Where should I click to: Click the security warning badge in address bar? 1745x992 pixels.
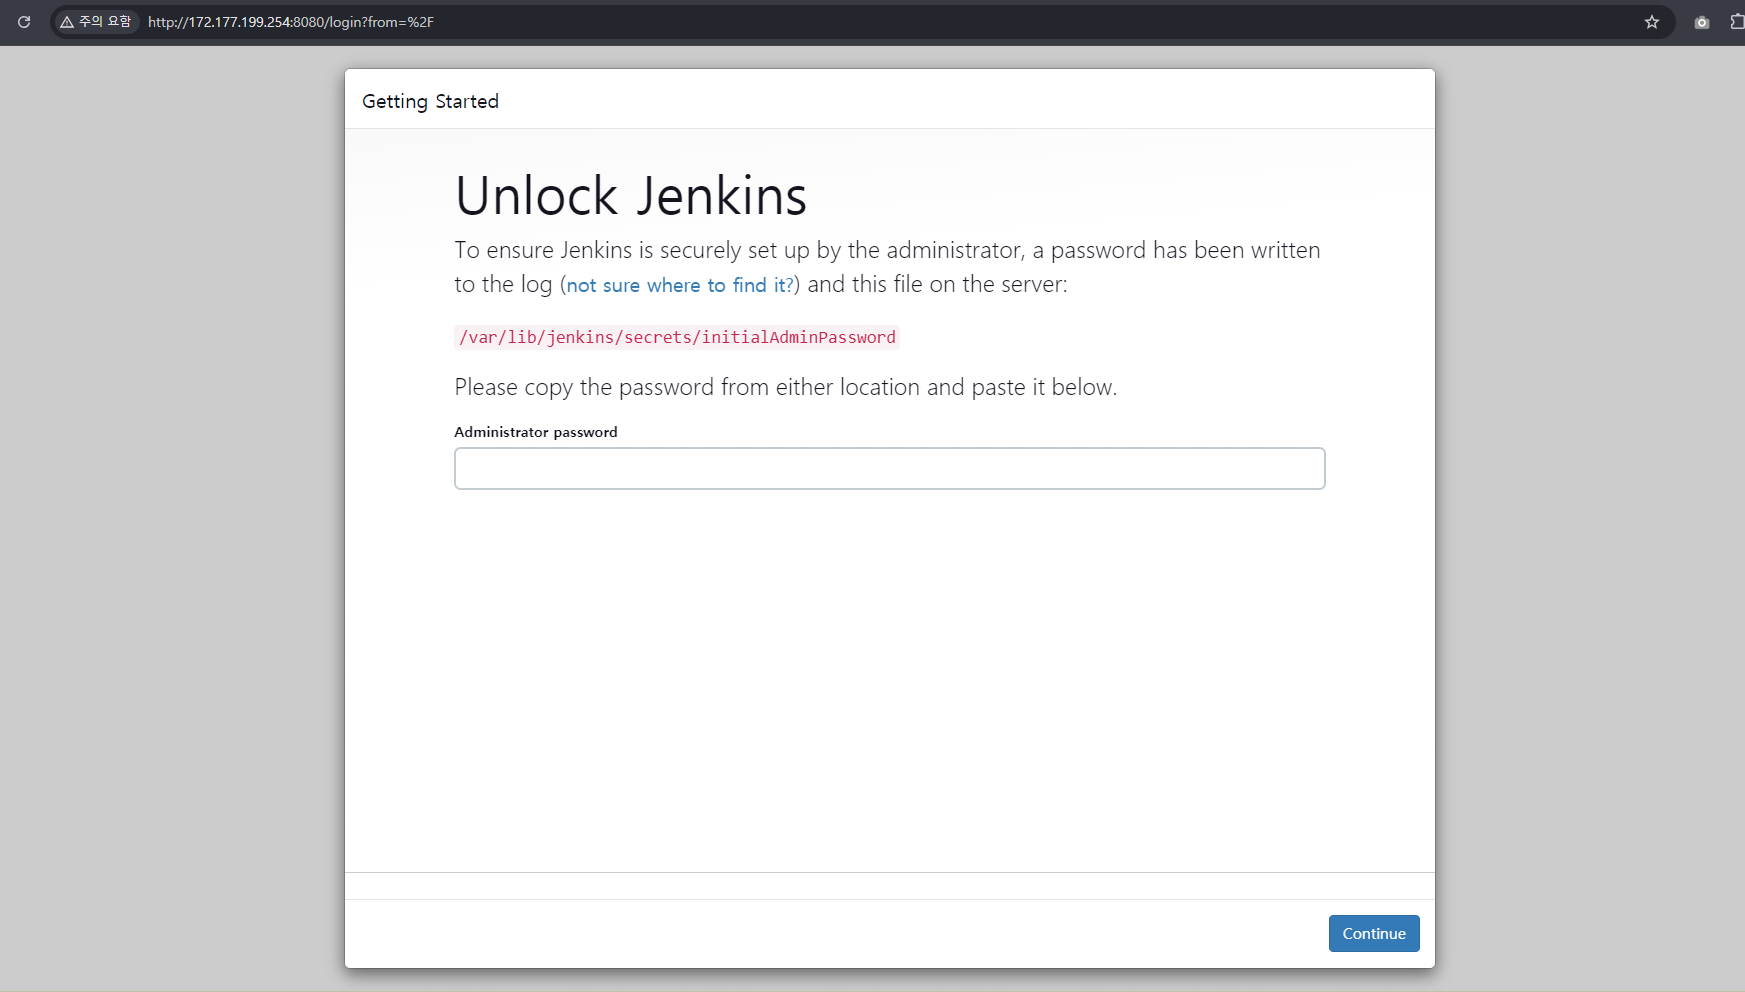[95, 22]
